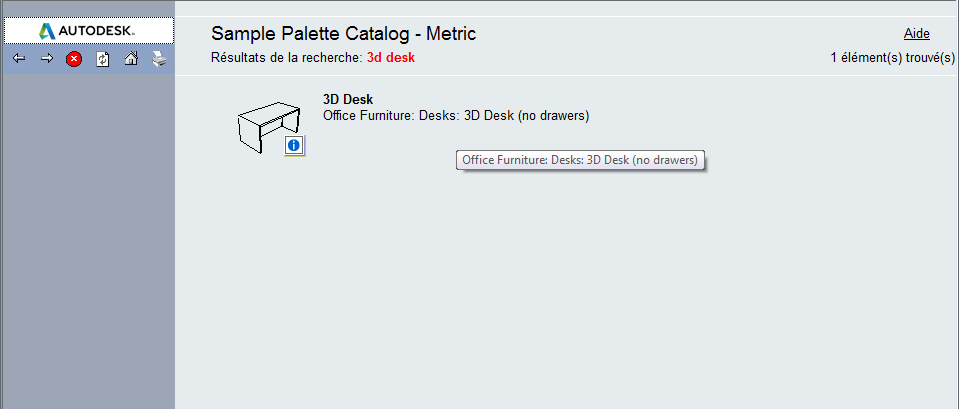Go to the catalog home page

tap(130, 59)
